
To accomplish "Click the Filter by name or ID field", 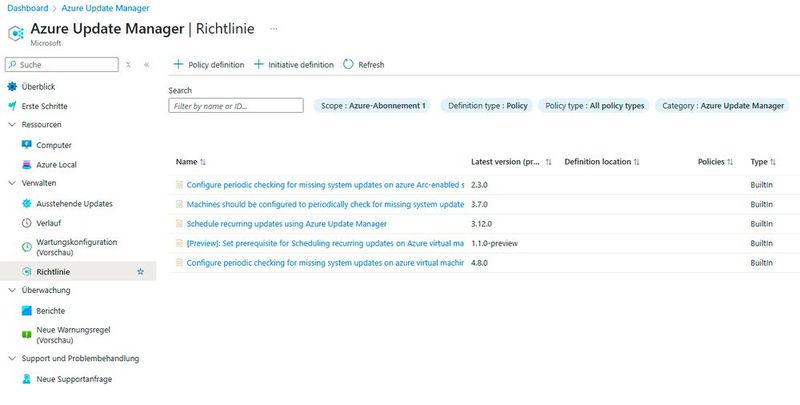I will coord(236,106).
